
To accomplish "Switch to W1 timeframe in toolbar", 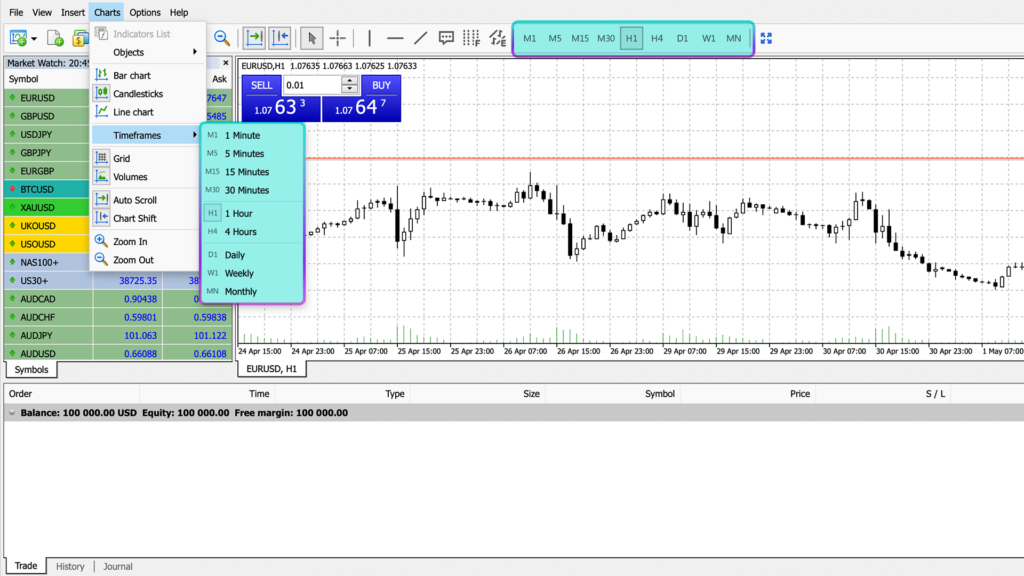I will pos(709,39).
